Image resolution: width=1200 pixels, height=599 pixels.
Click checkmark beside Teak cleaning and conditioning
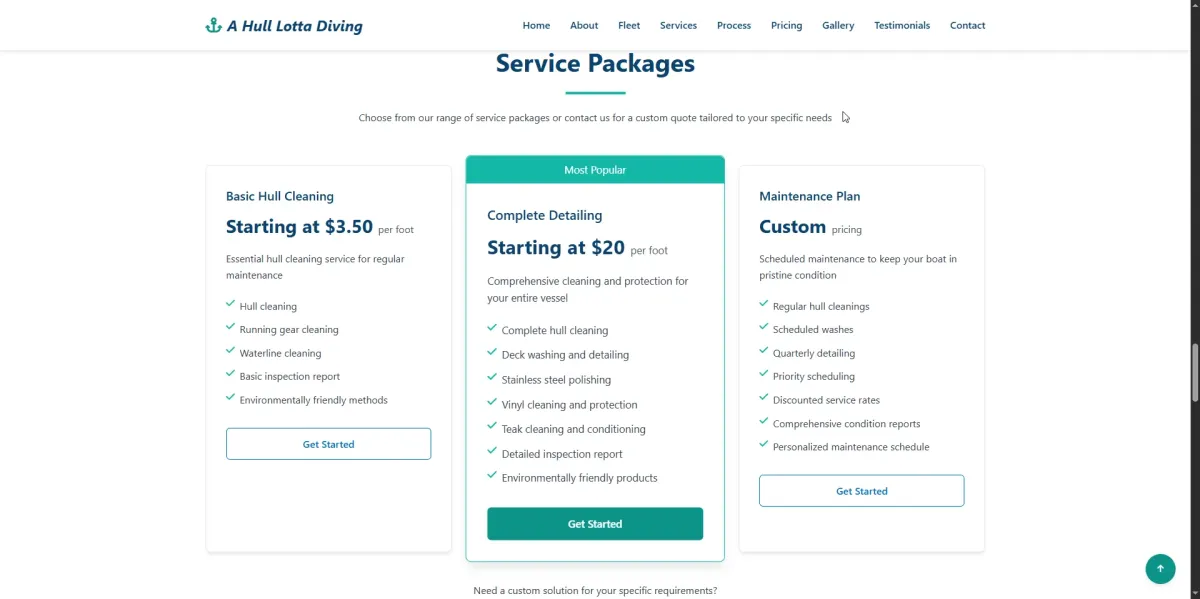click(x=492, y=428)
